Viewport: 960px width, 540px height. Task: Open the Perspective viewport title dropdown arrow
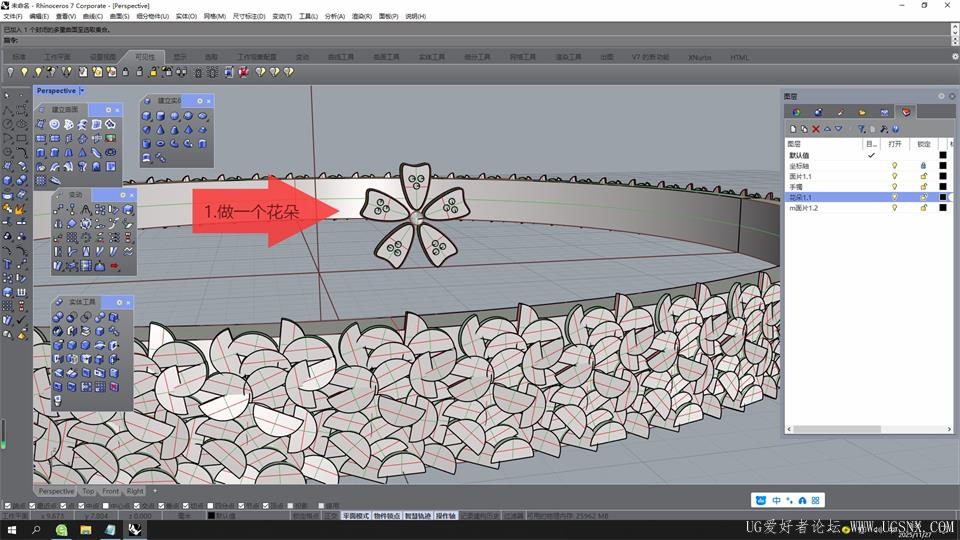(x=82, y=91)
